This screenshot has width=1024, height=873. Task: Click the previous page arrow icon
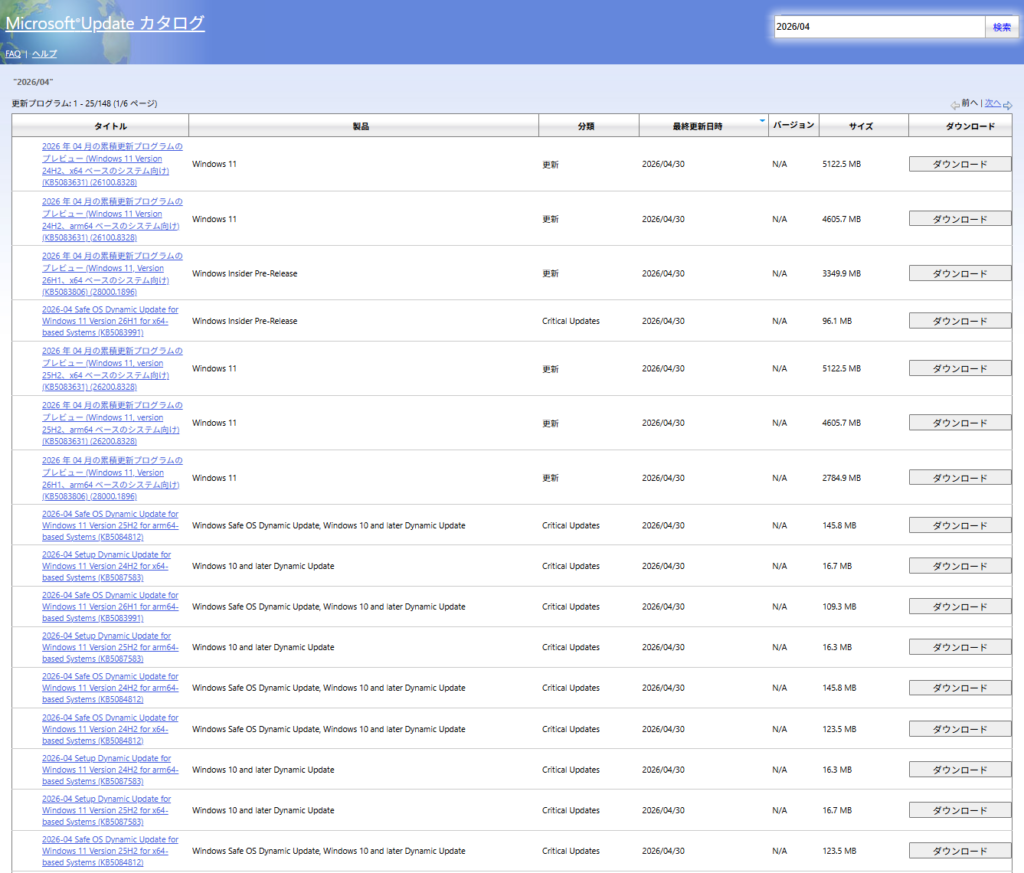[955, 104]
